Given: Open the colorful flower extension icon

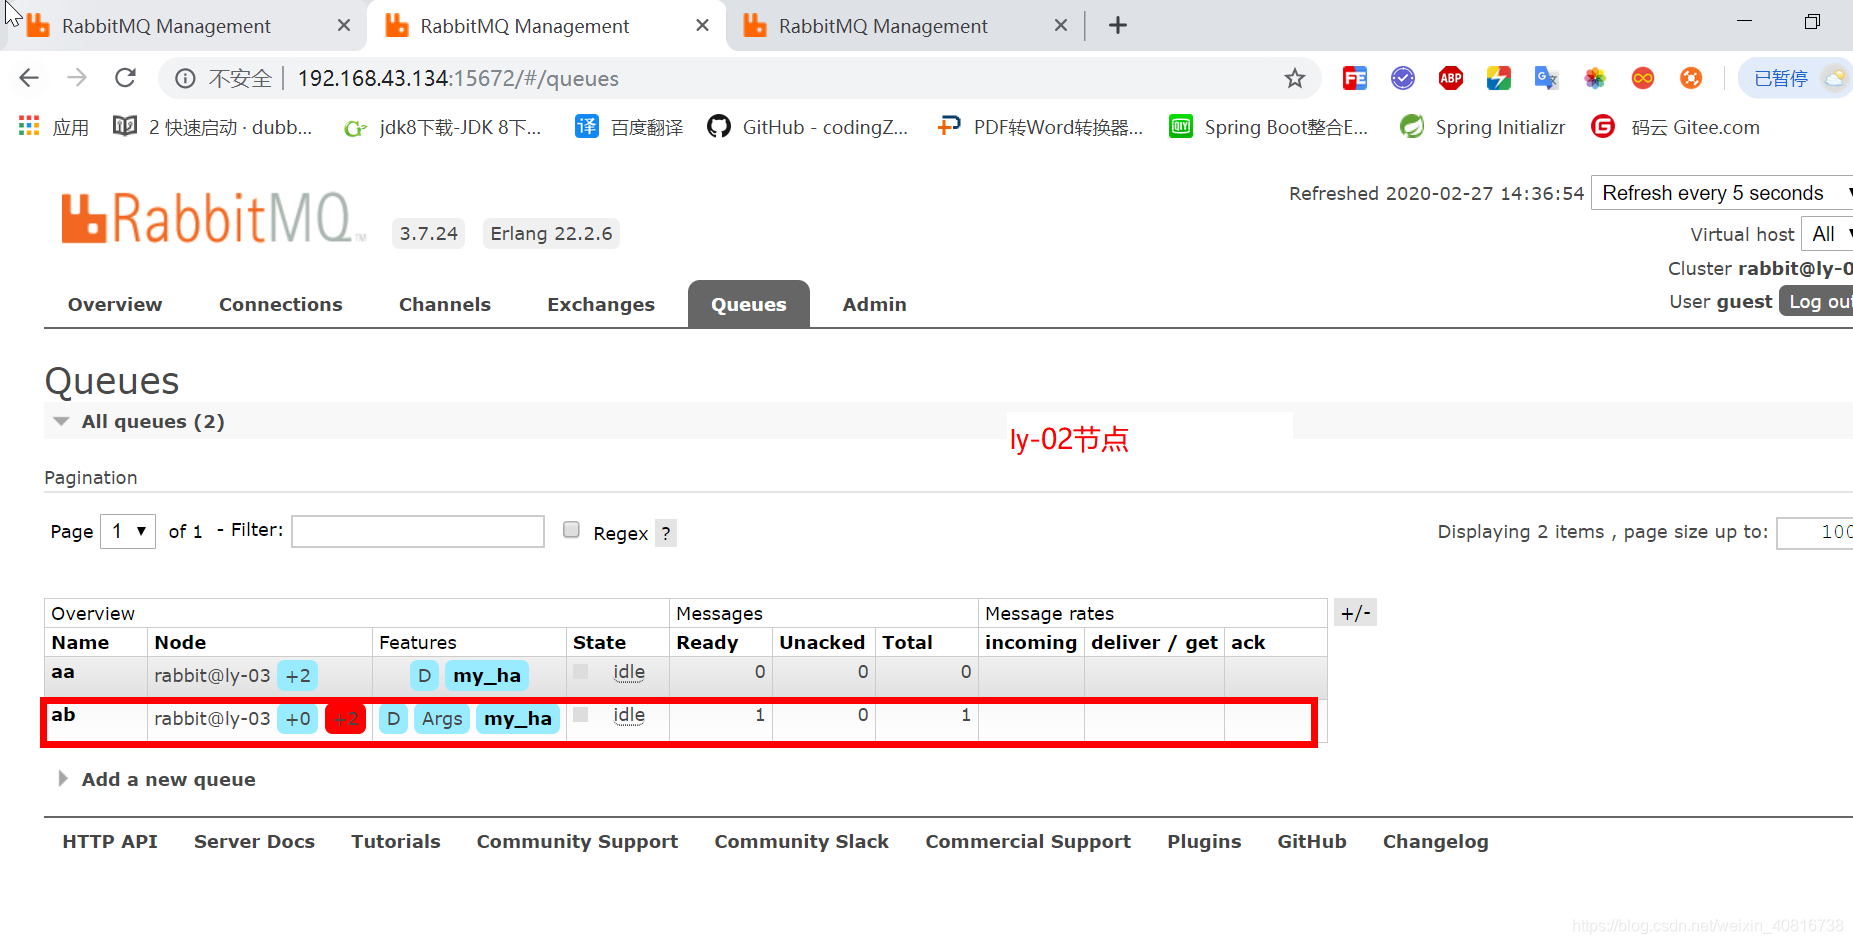Looking at the screenshot, I should point(1595,78).
